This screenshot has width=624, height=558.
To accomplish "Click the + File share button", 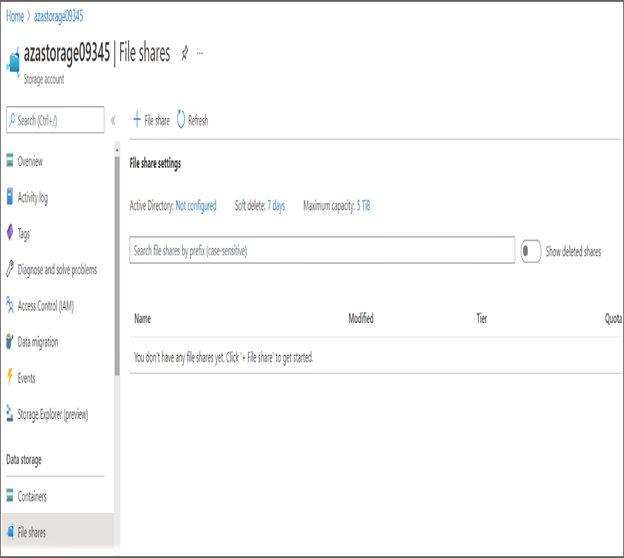I will tap(151, 119).
